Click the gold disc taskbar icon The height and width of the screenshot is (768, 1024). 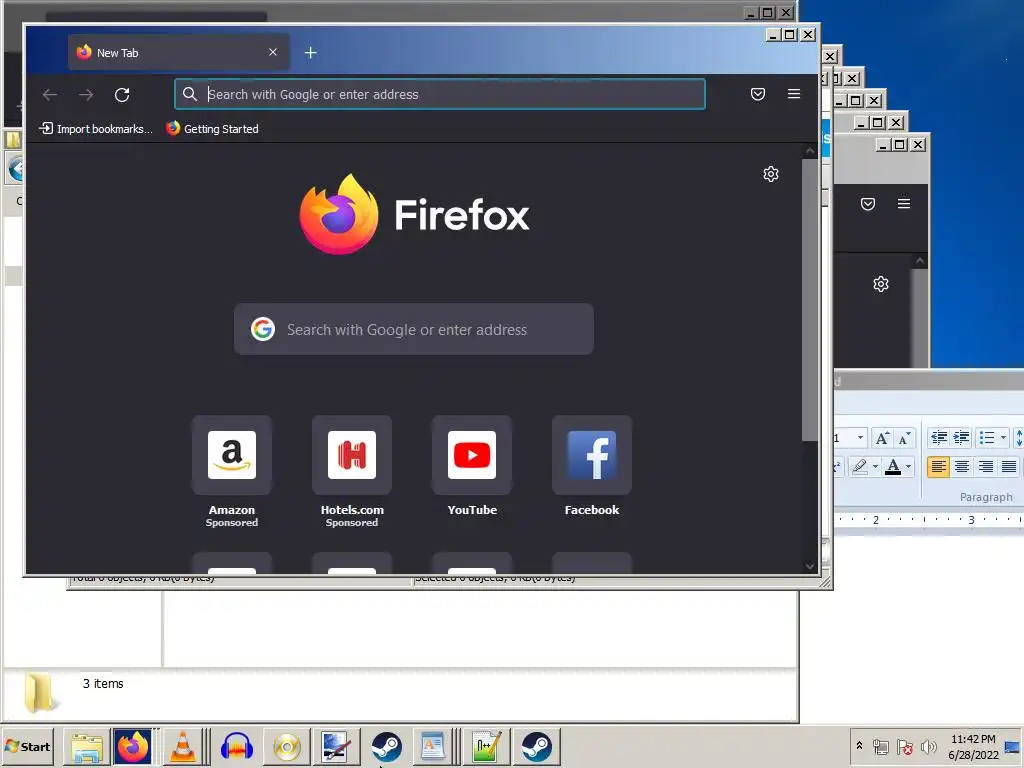click(287, 746)
